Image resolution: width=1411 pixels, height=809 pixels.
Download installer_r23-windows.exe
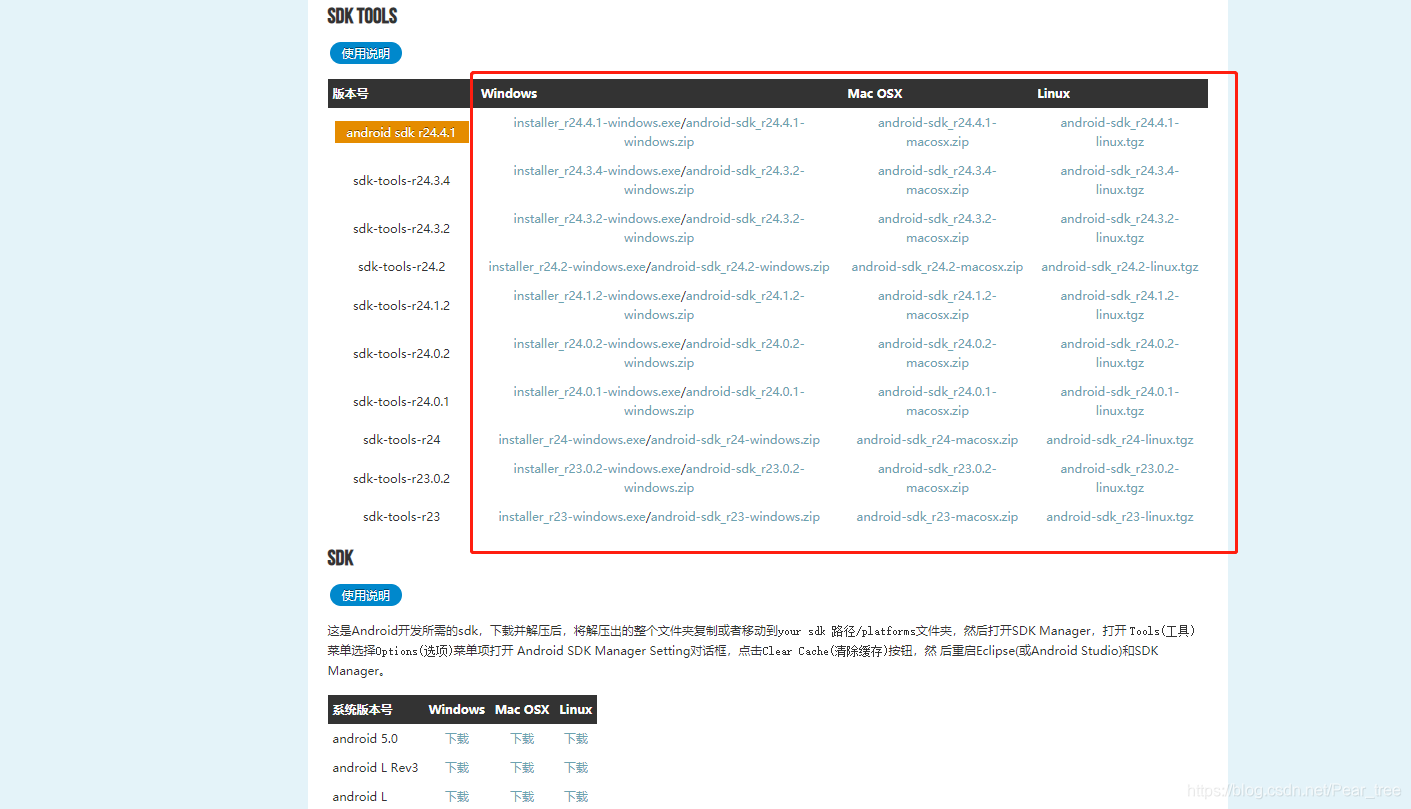click(x=572, y=516)
